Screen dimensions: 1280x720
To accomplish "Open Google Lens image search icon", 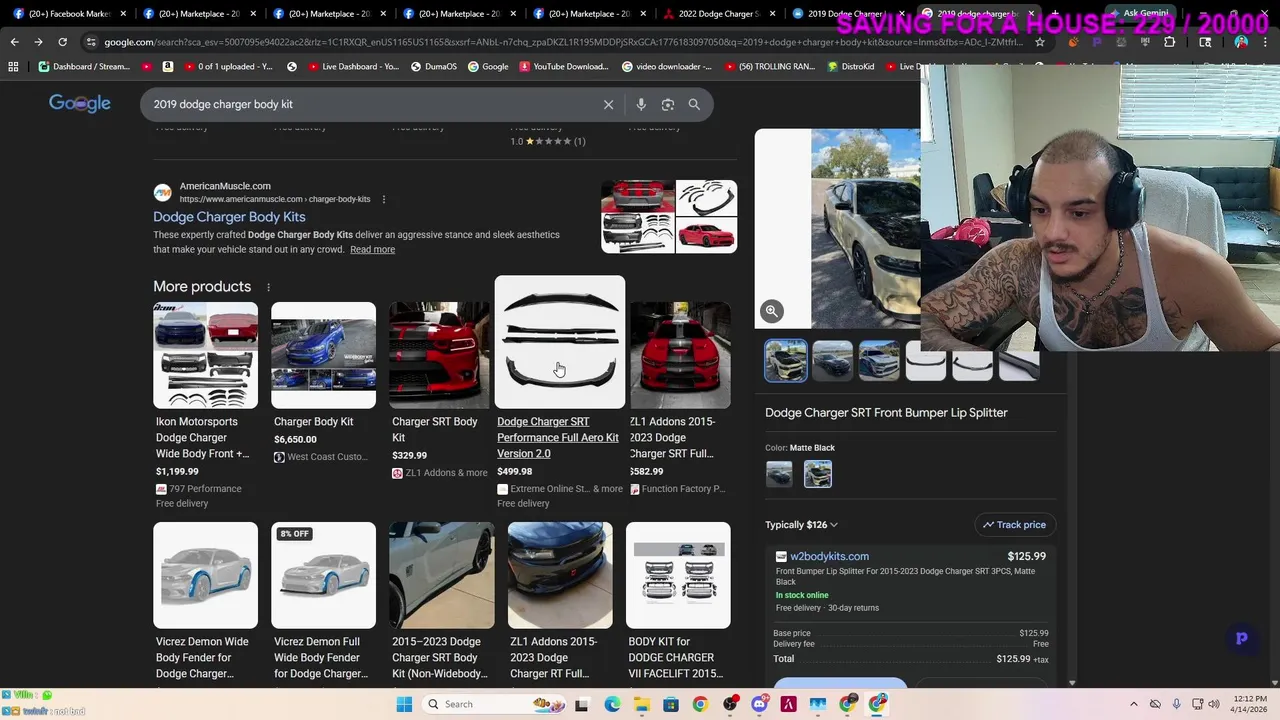I will [668, 104].
